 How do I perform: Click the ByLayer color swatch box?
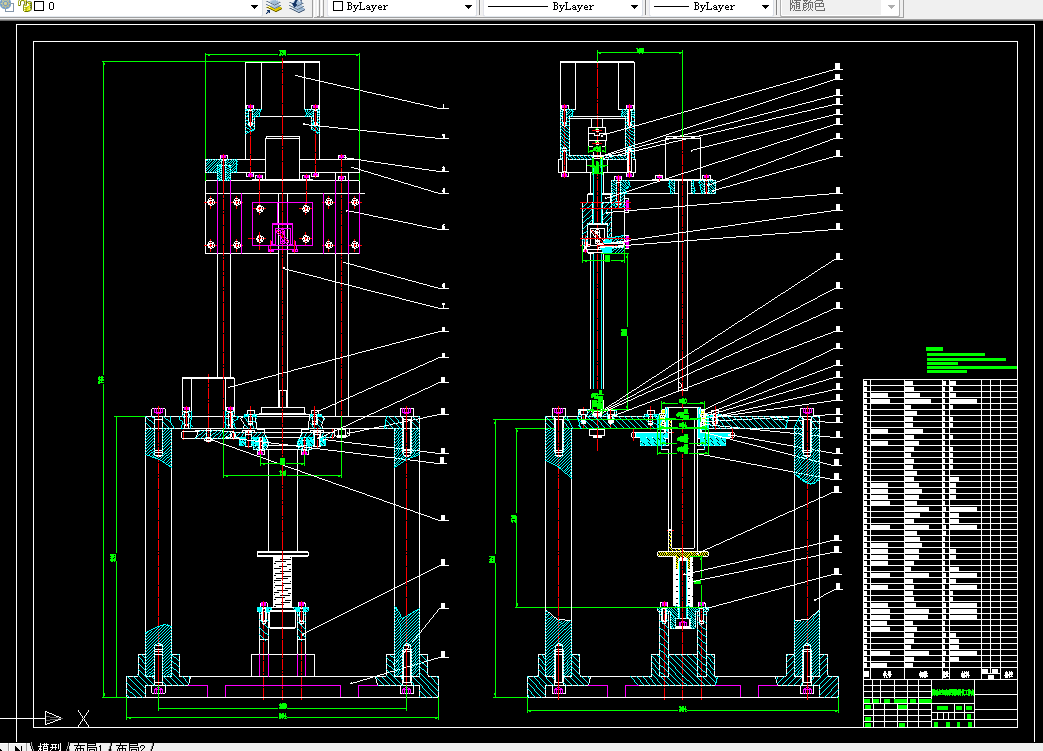click(338, 6)
